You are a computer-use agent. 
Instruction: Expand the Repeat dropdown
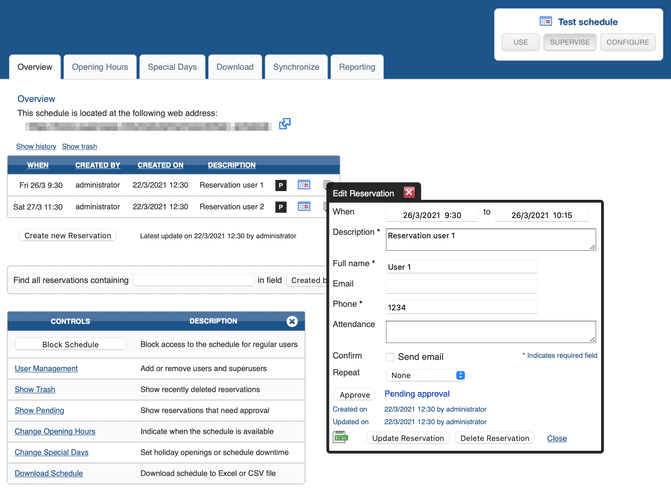coord(427,375)
